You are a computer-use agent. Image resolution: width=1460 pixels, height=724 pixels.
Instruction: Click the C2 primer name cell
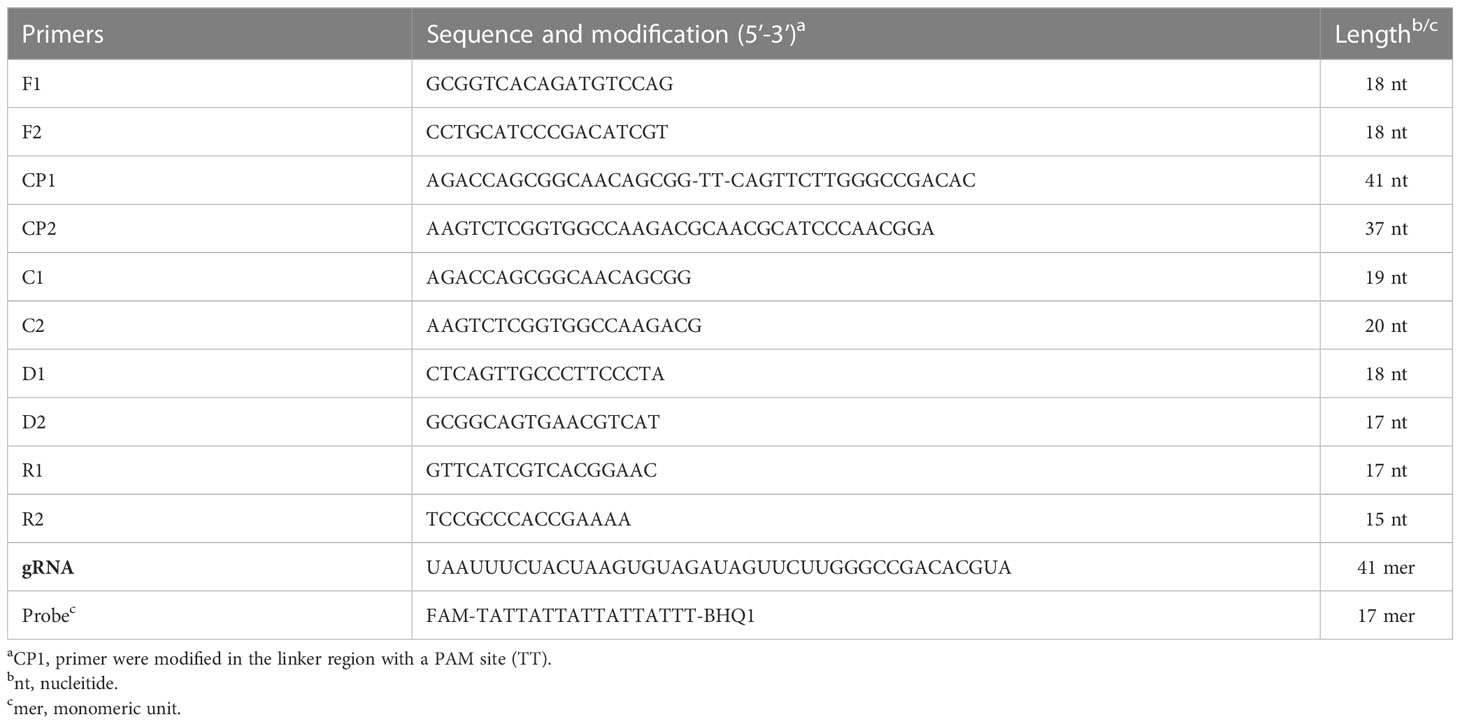(x=32, y=325)
